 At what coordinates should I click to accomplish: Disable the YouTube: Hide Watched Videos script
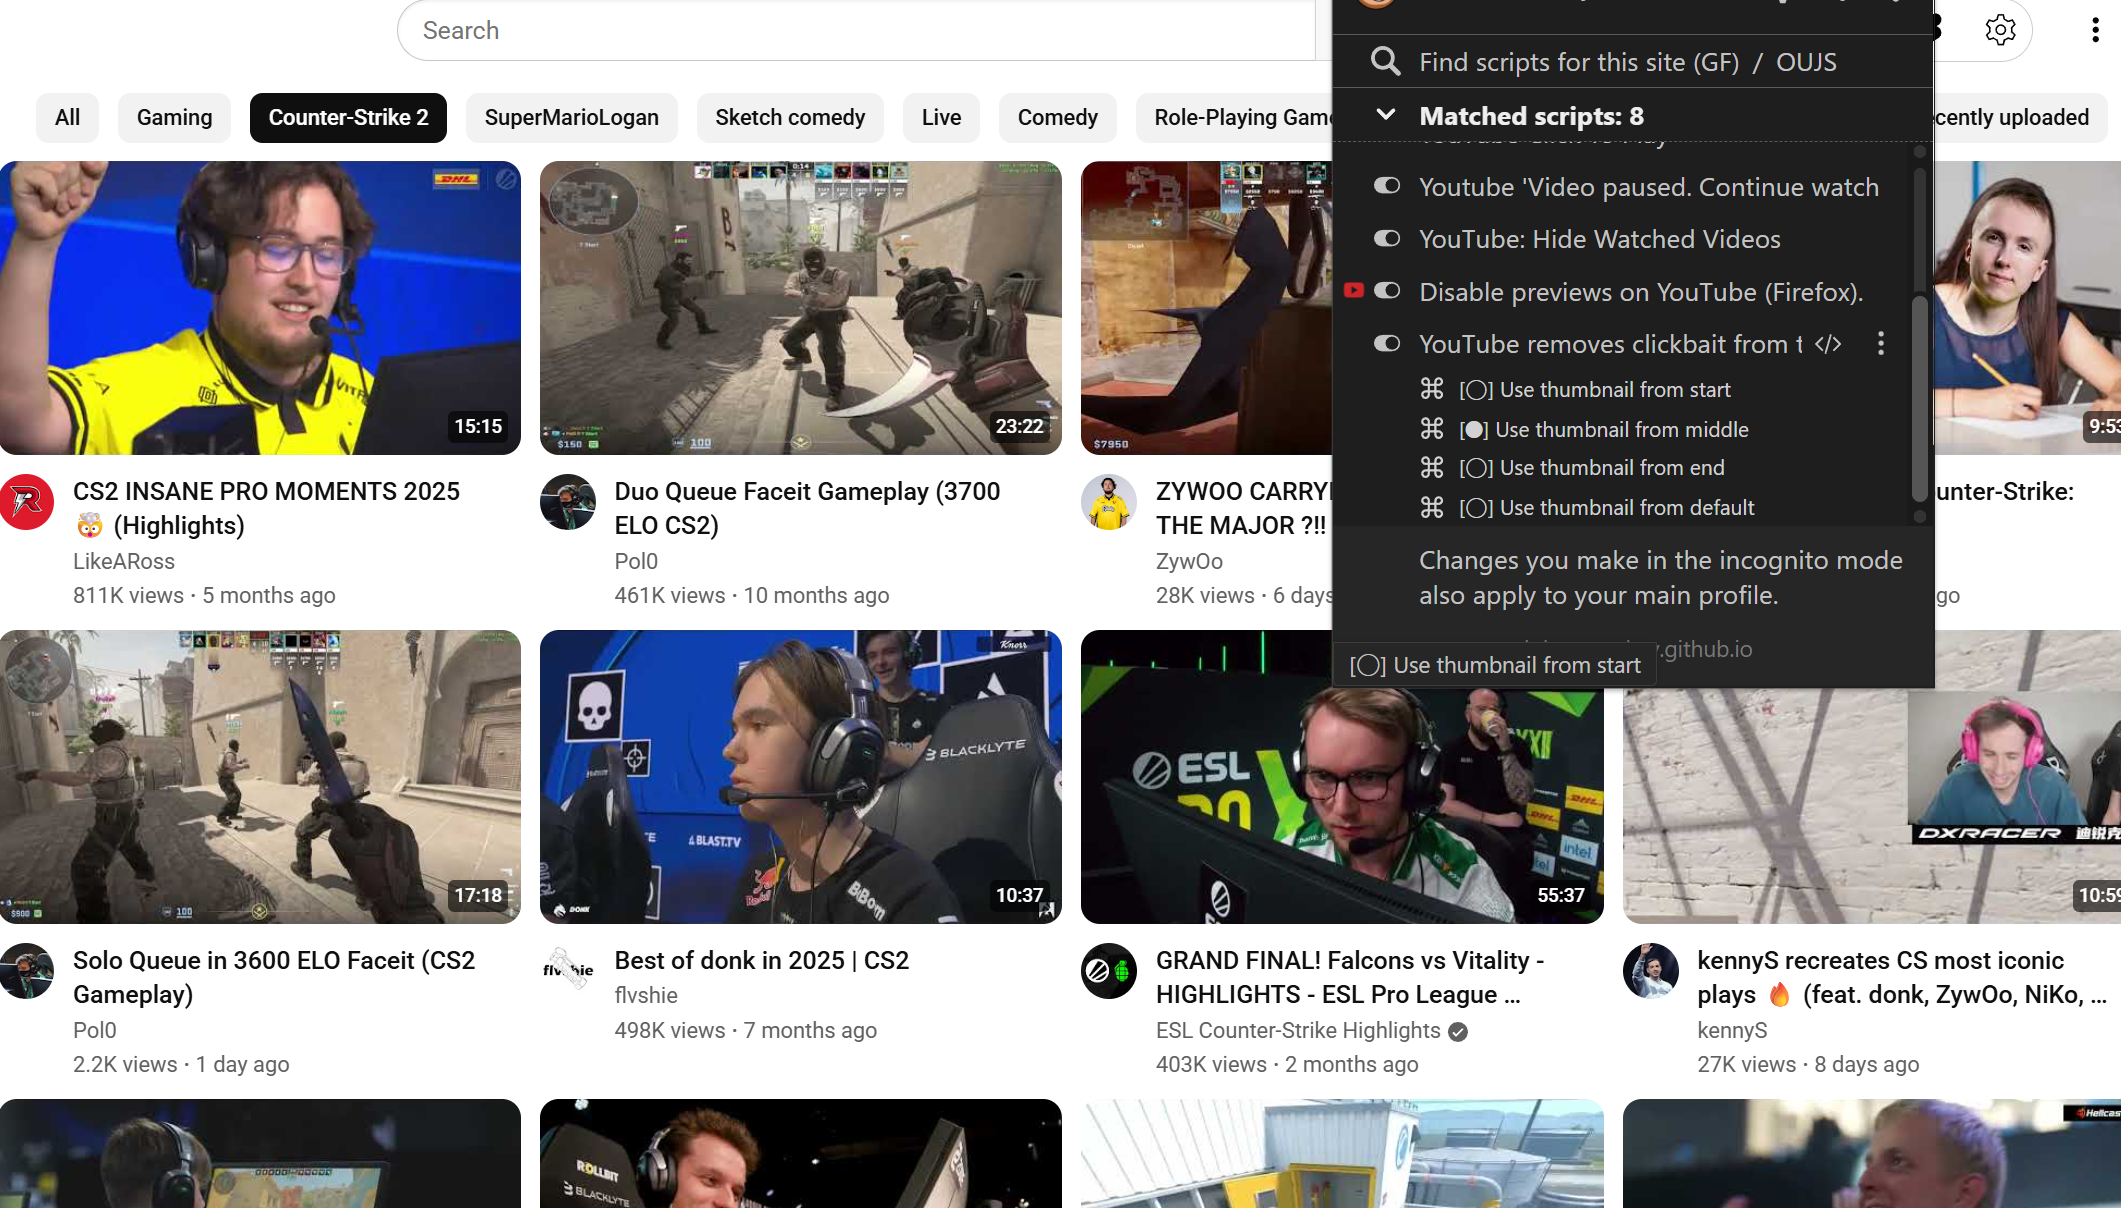[1387, 239]
